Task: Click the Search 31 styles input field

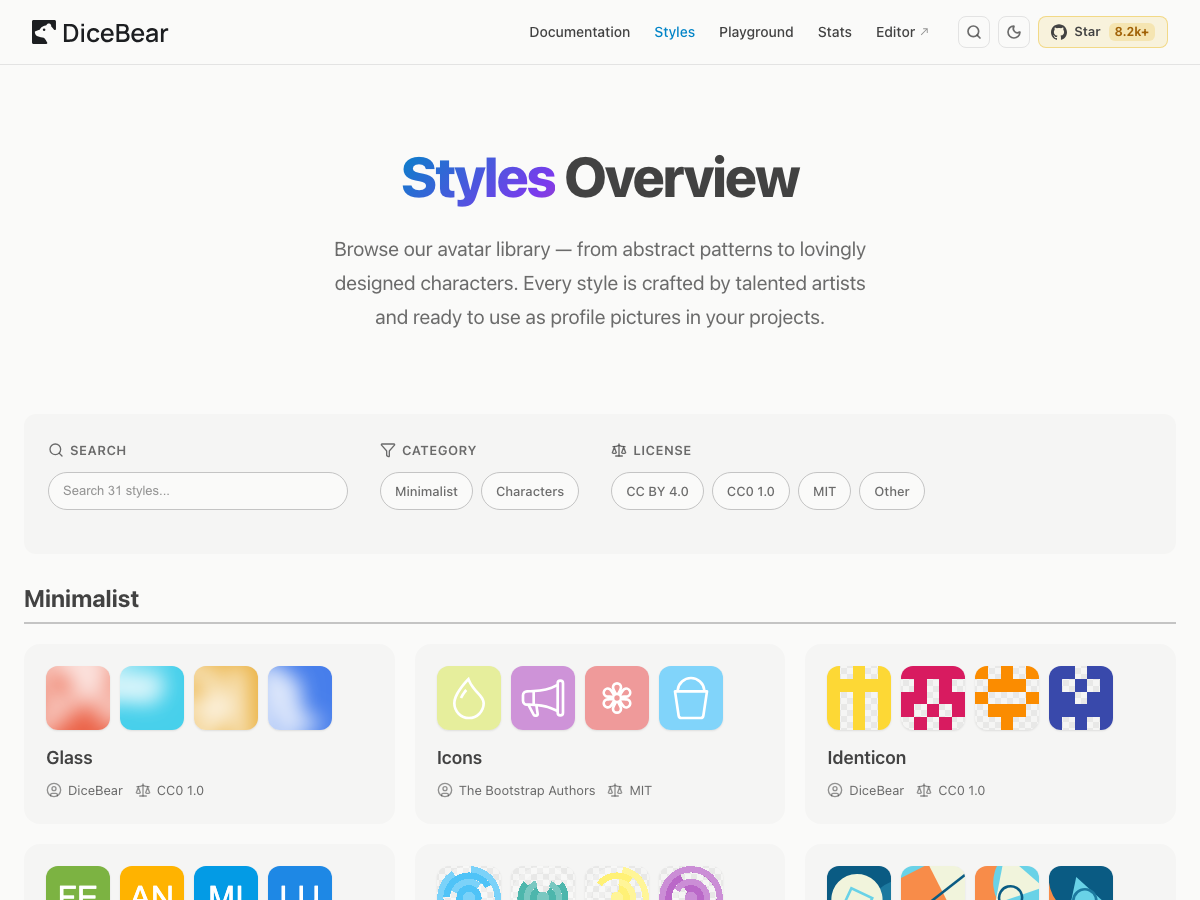Action: 198,491
